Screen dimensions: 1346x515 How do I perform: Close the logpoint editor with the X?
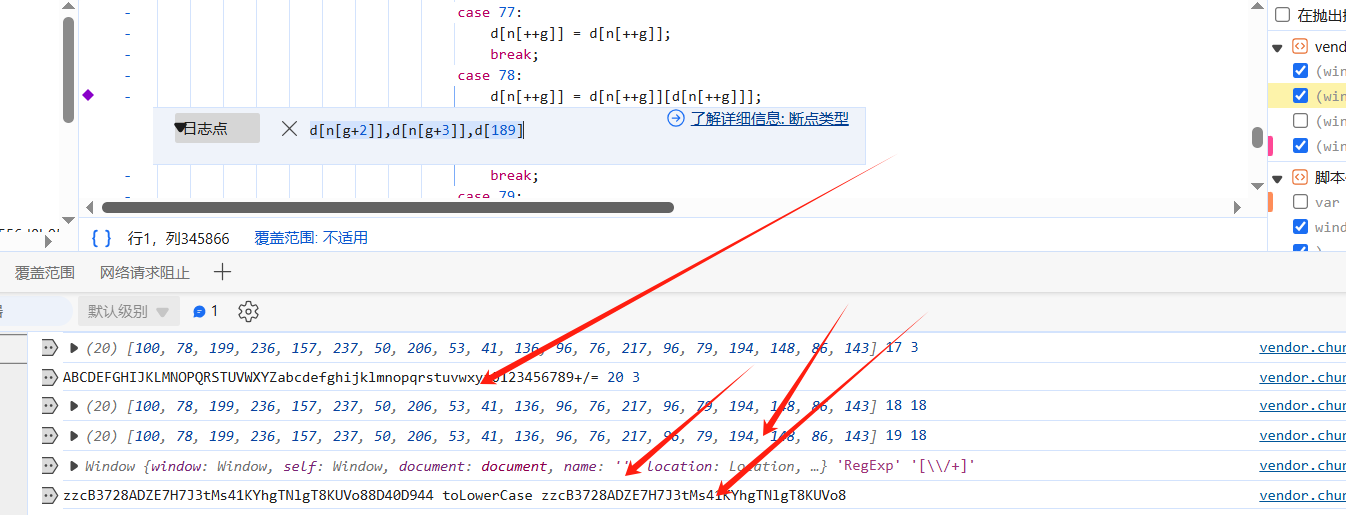click(289, 128)
